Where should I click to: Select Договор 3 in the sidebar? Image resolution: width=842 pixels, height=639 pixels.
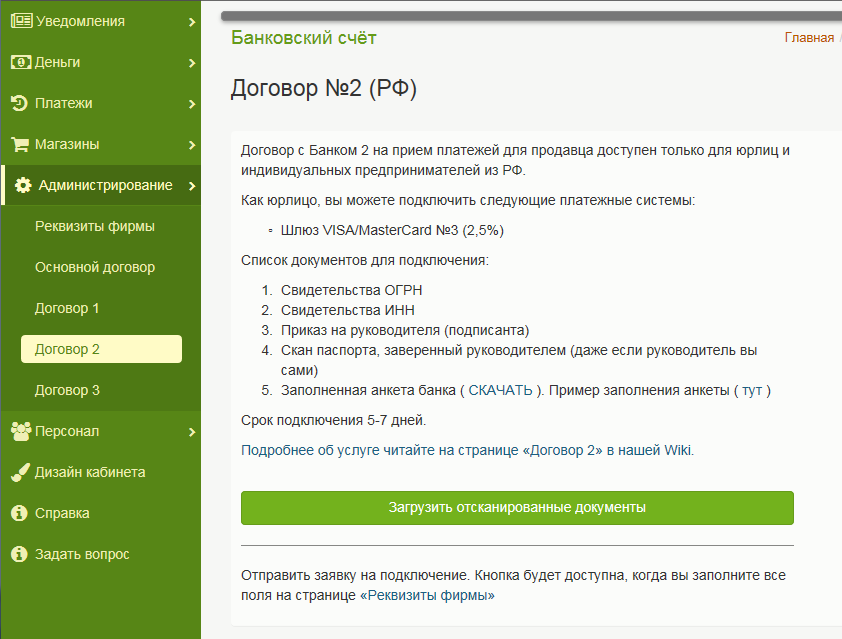tap(68, 390)
